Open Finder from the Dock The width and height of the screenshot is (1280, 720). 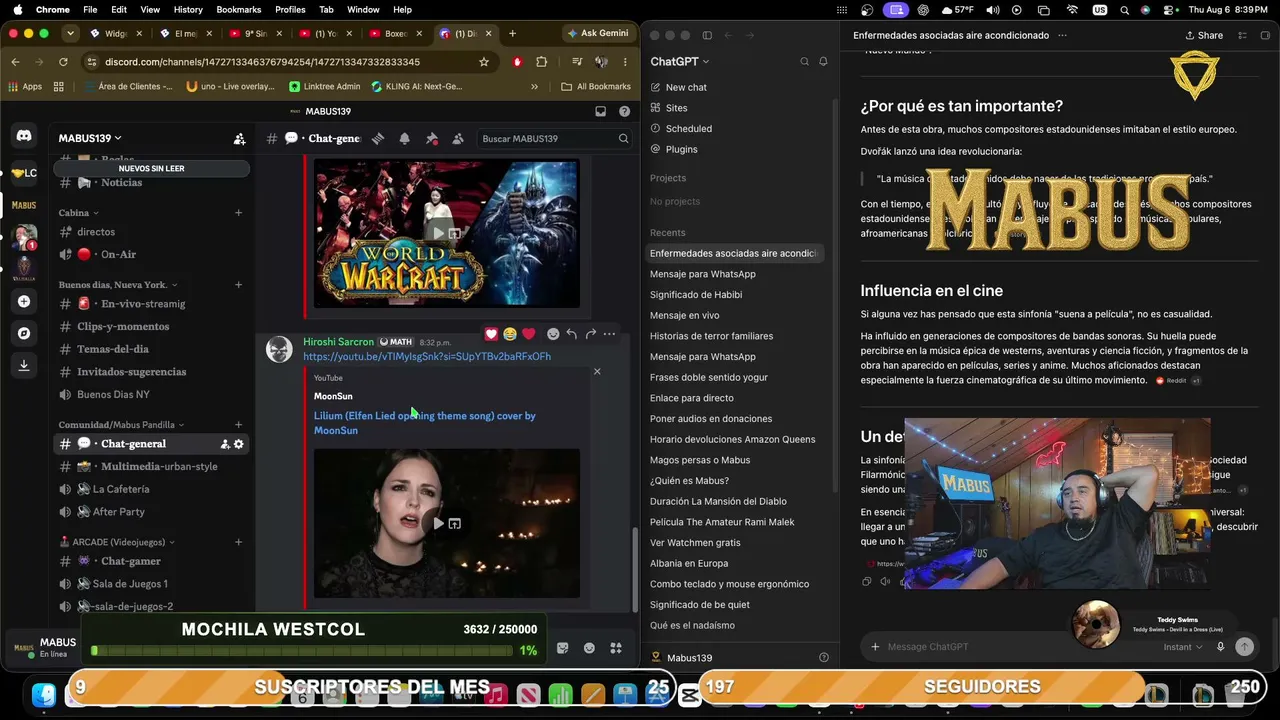(43, 695)
